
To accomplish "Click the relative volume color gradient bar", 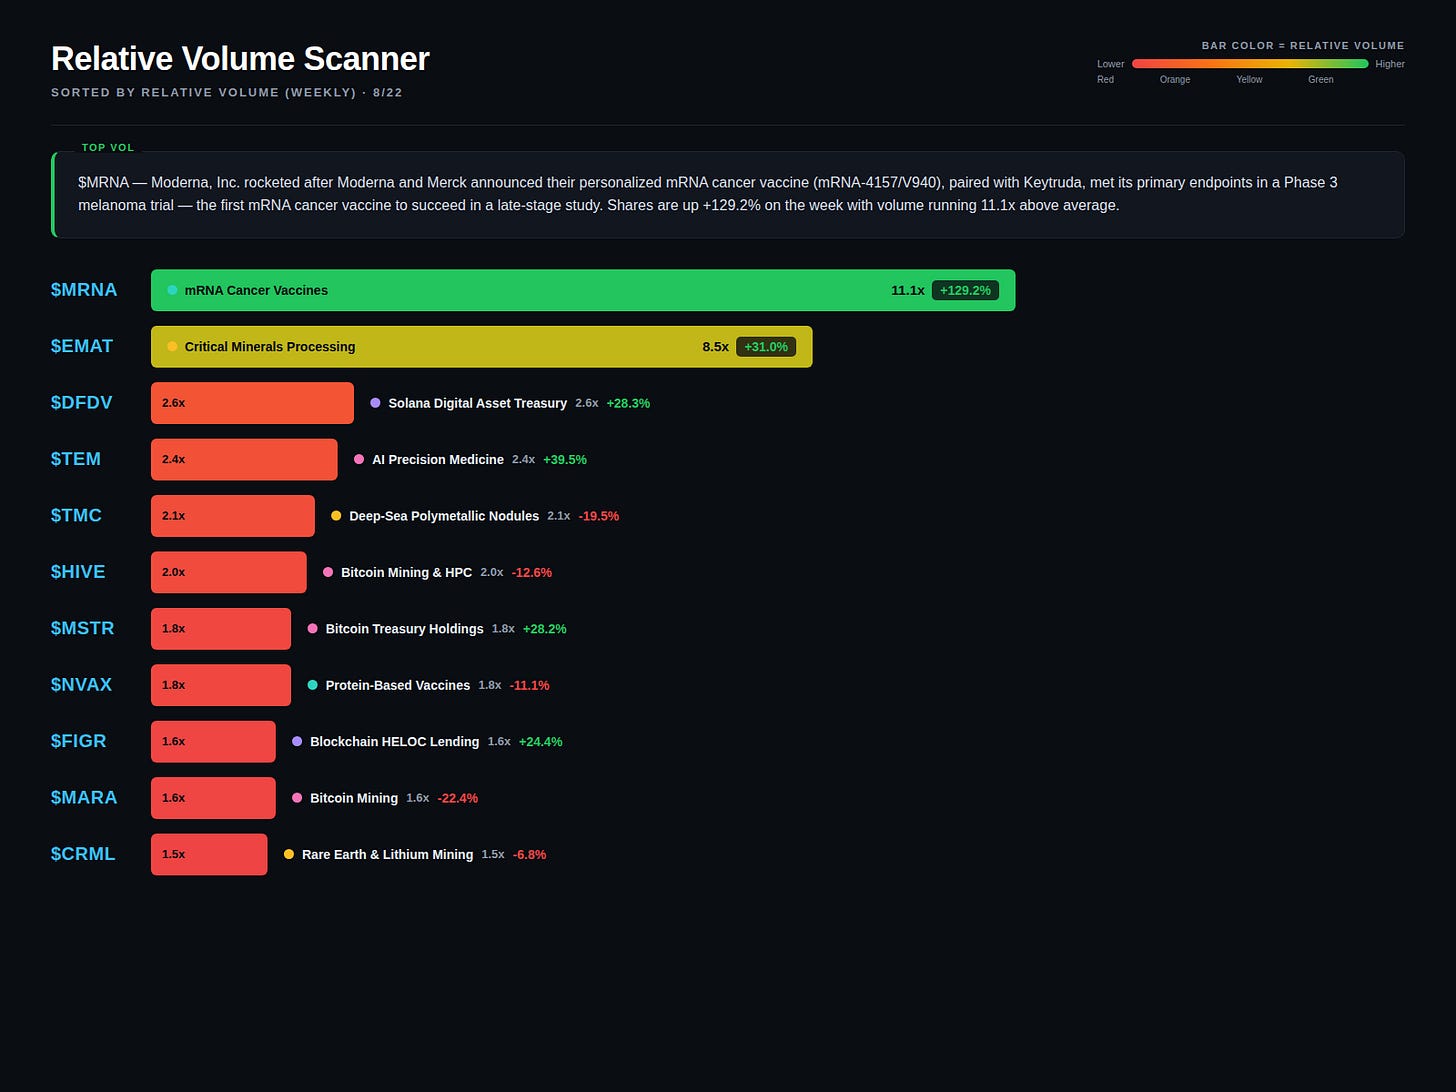I will click(x=1250, y=64).
